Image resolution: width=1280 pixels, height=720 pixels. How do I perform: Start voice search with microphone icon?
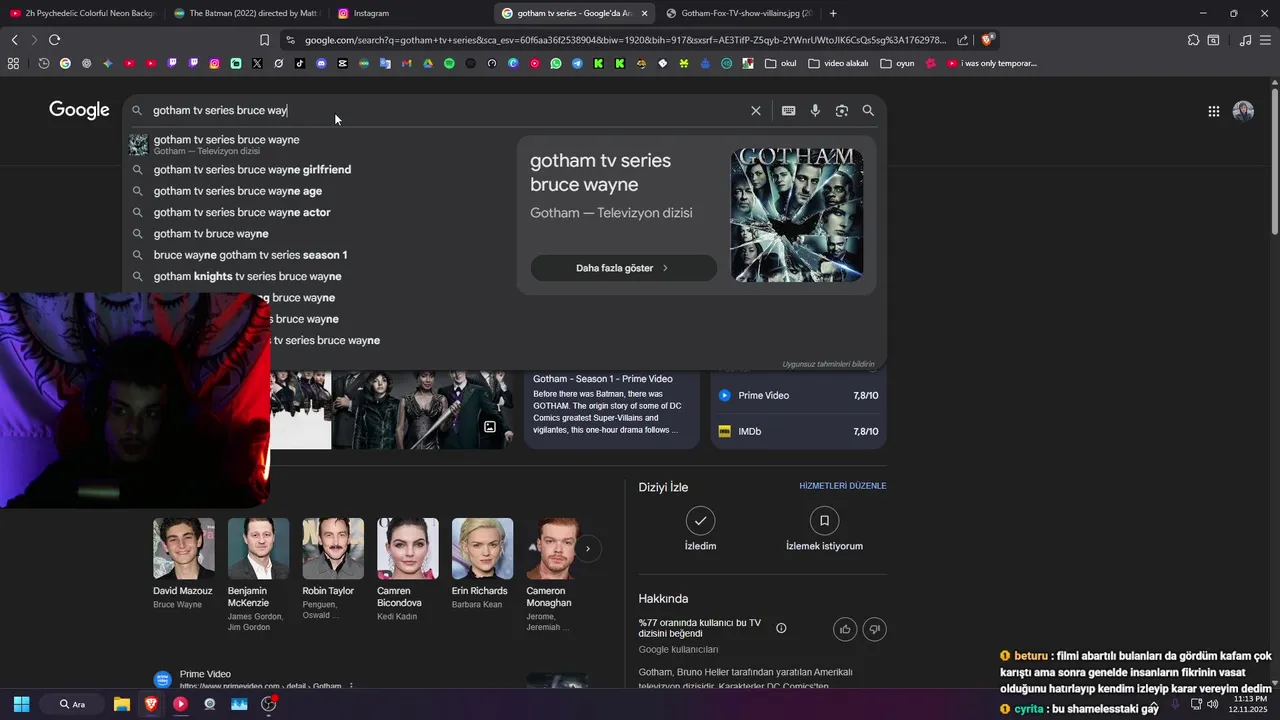[x=815, y=111]
